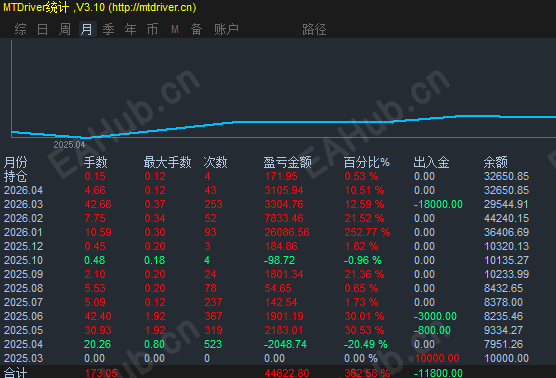Click the balance 29544.91

click(x=506, y=204)
